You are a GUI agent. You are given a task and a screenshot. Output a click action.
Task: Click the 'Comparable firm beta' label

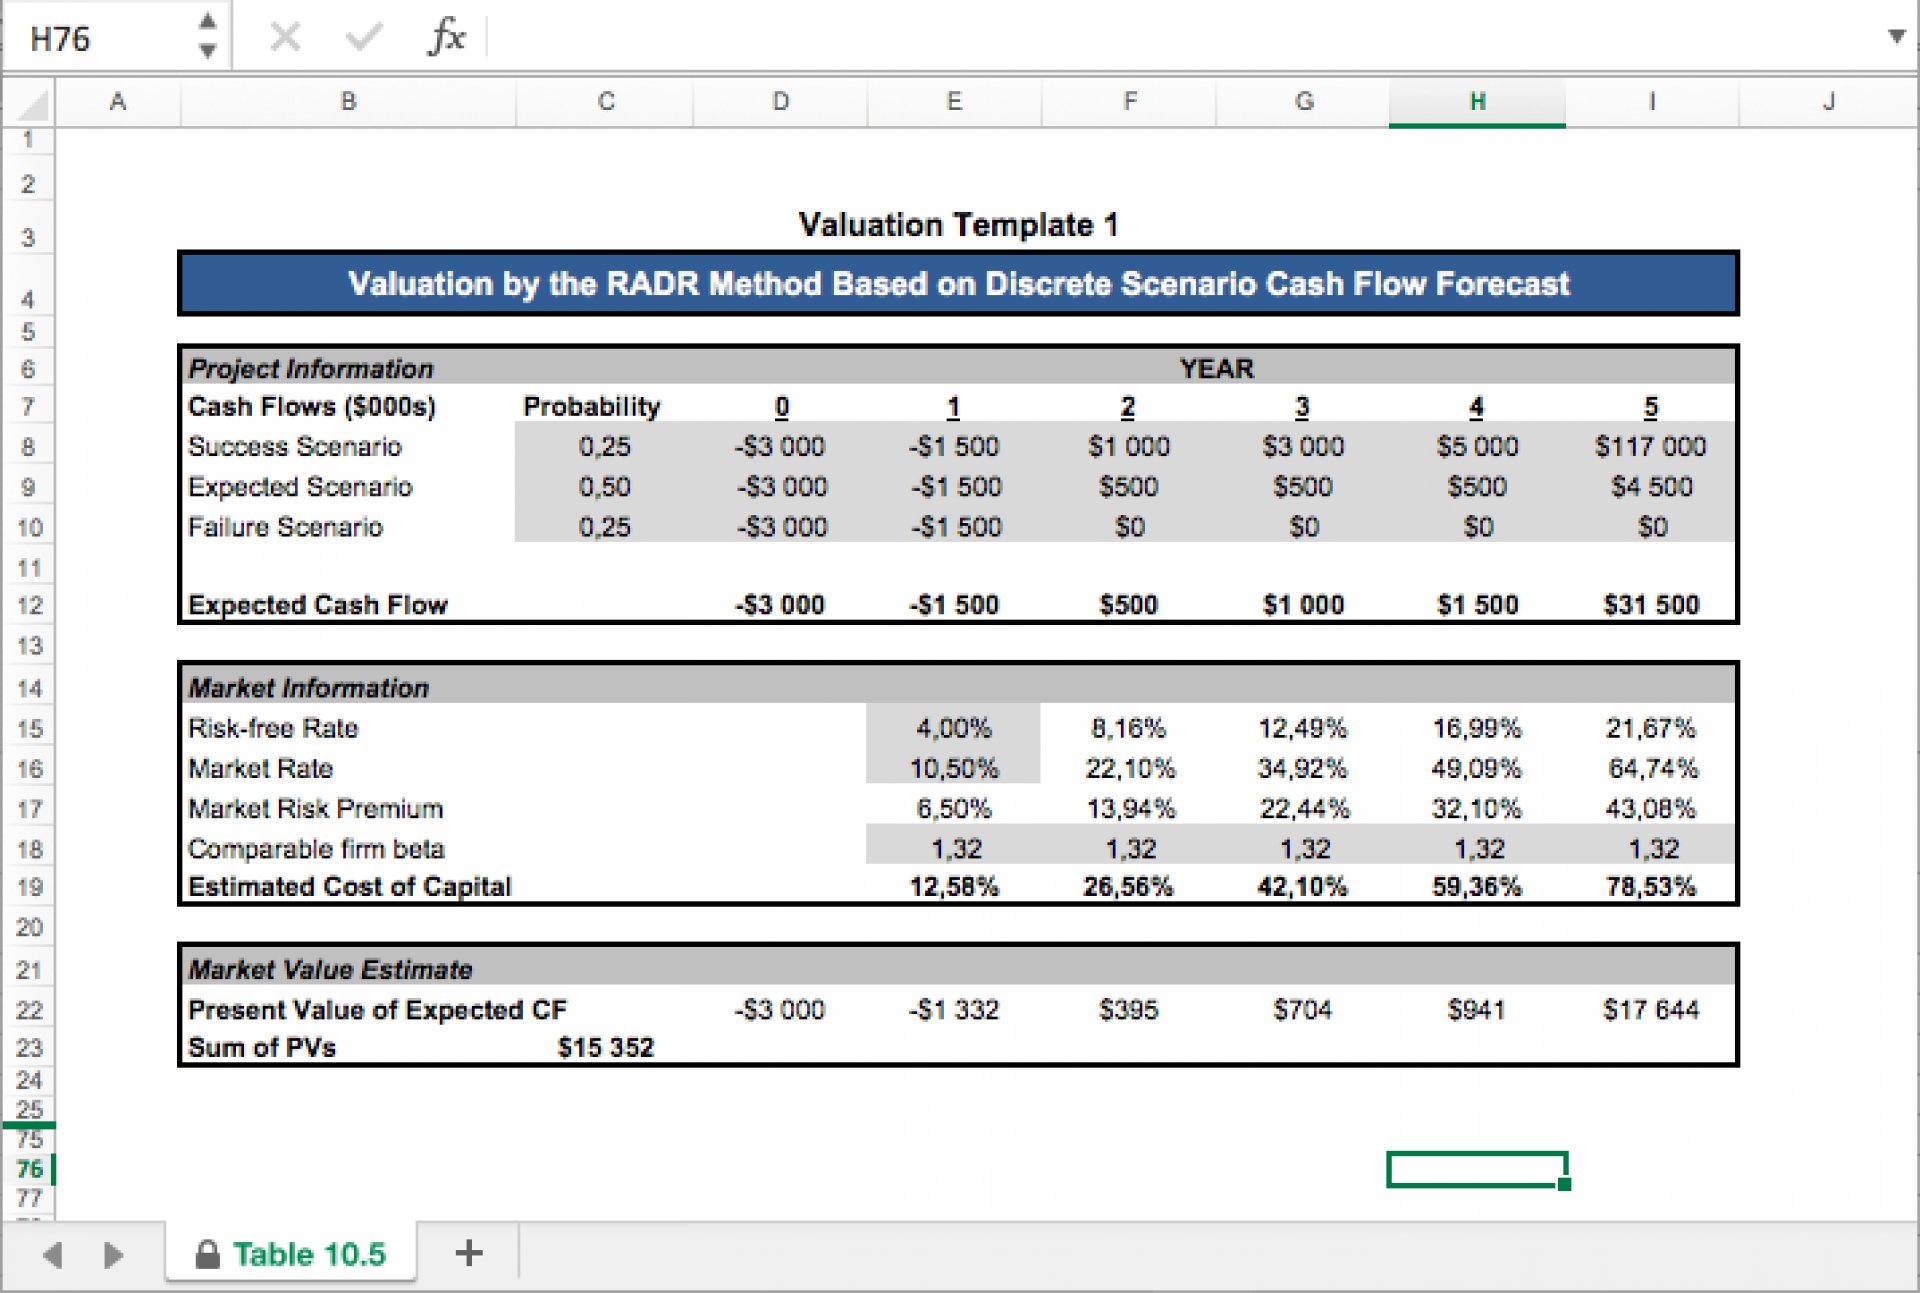point(316,849)
